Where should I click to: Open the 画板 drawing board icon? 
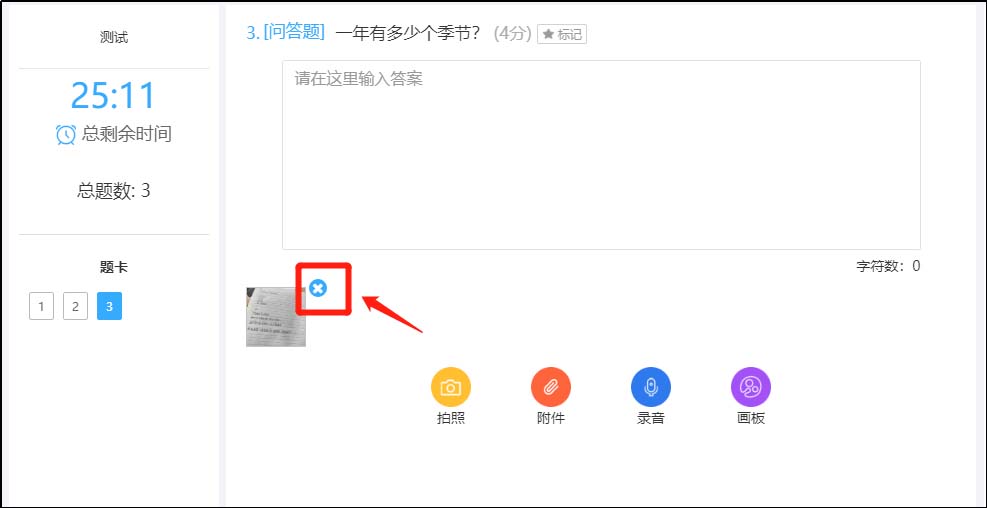[x=751, y=387]
